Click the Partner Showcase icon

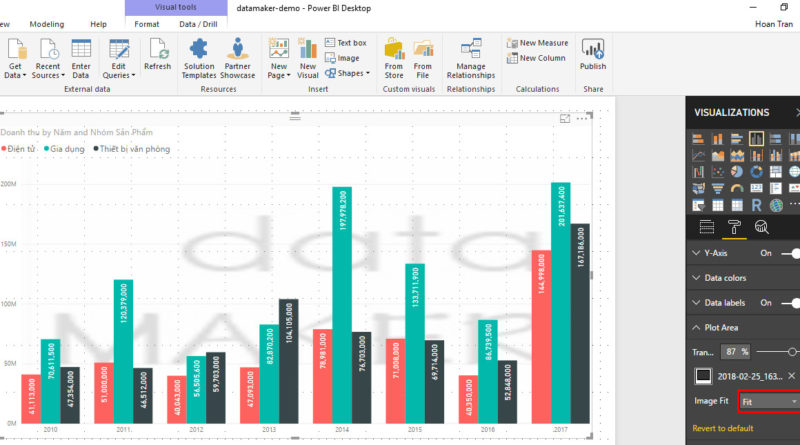(x=237, y=58)
